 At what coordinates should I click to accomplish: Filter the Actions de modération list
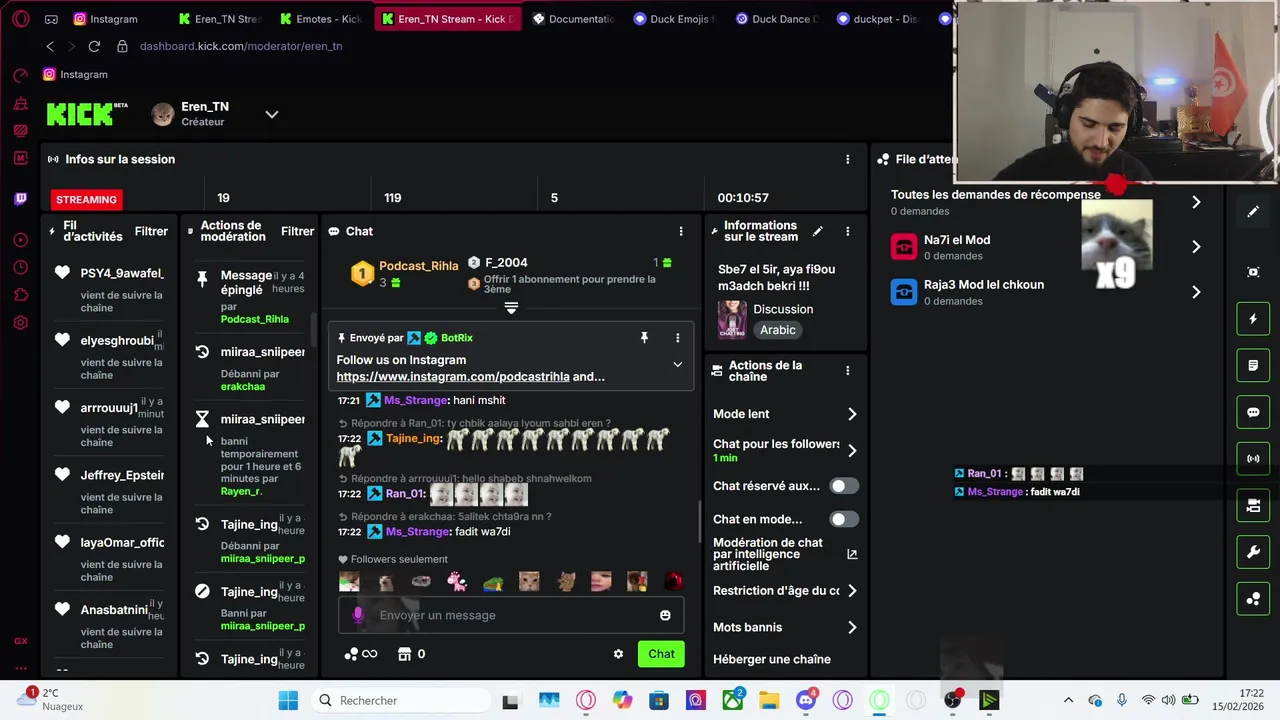click(x=297, y=231)
